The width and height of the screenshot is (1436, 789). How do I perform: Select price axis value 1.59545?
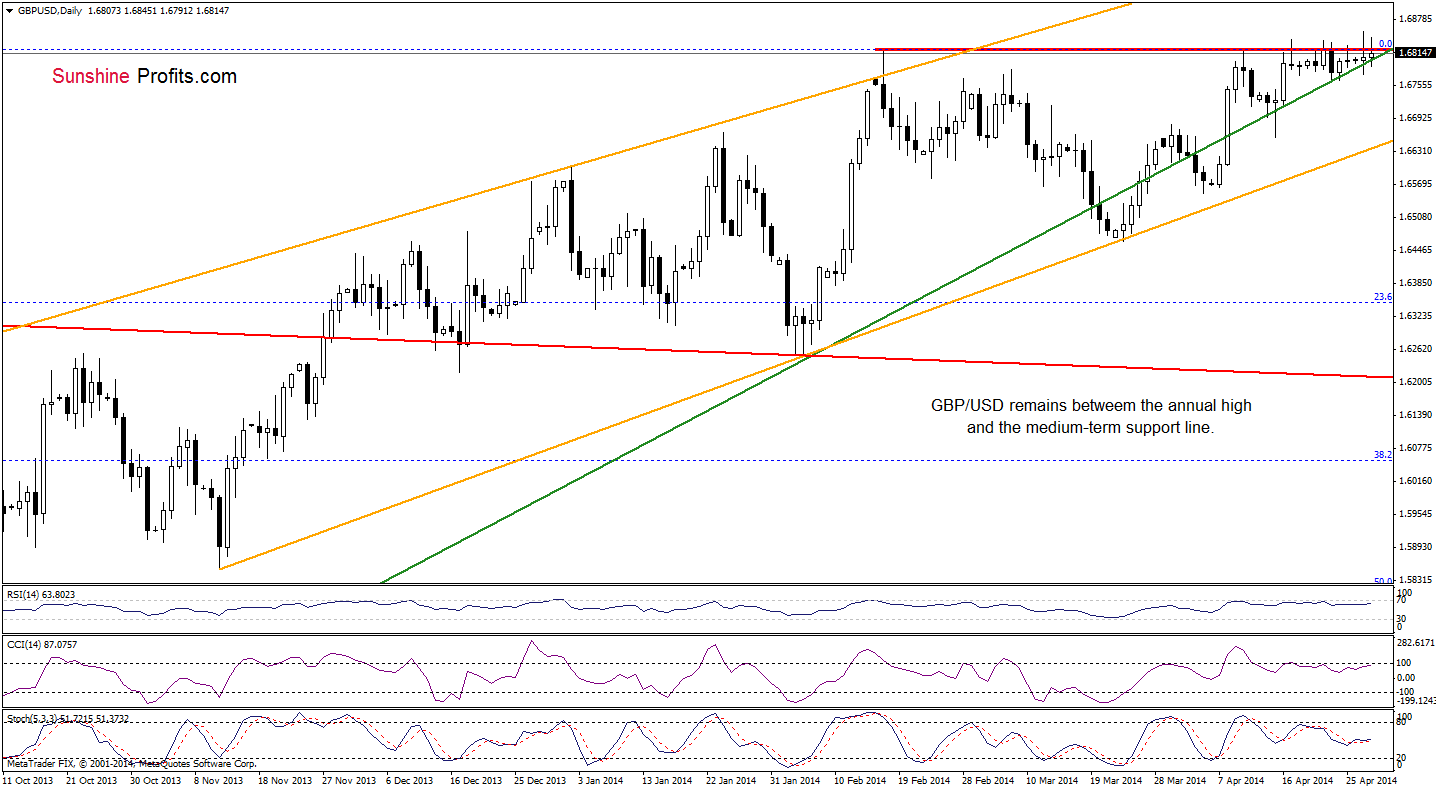pyautogui.click(x=1416, y=514)
